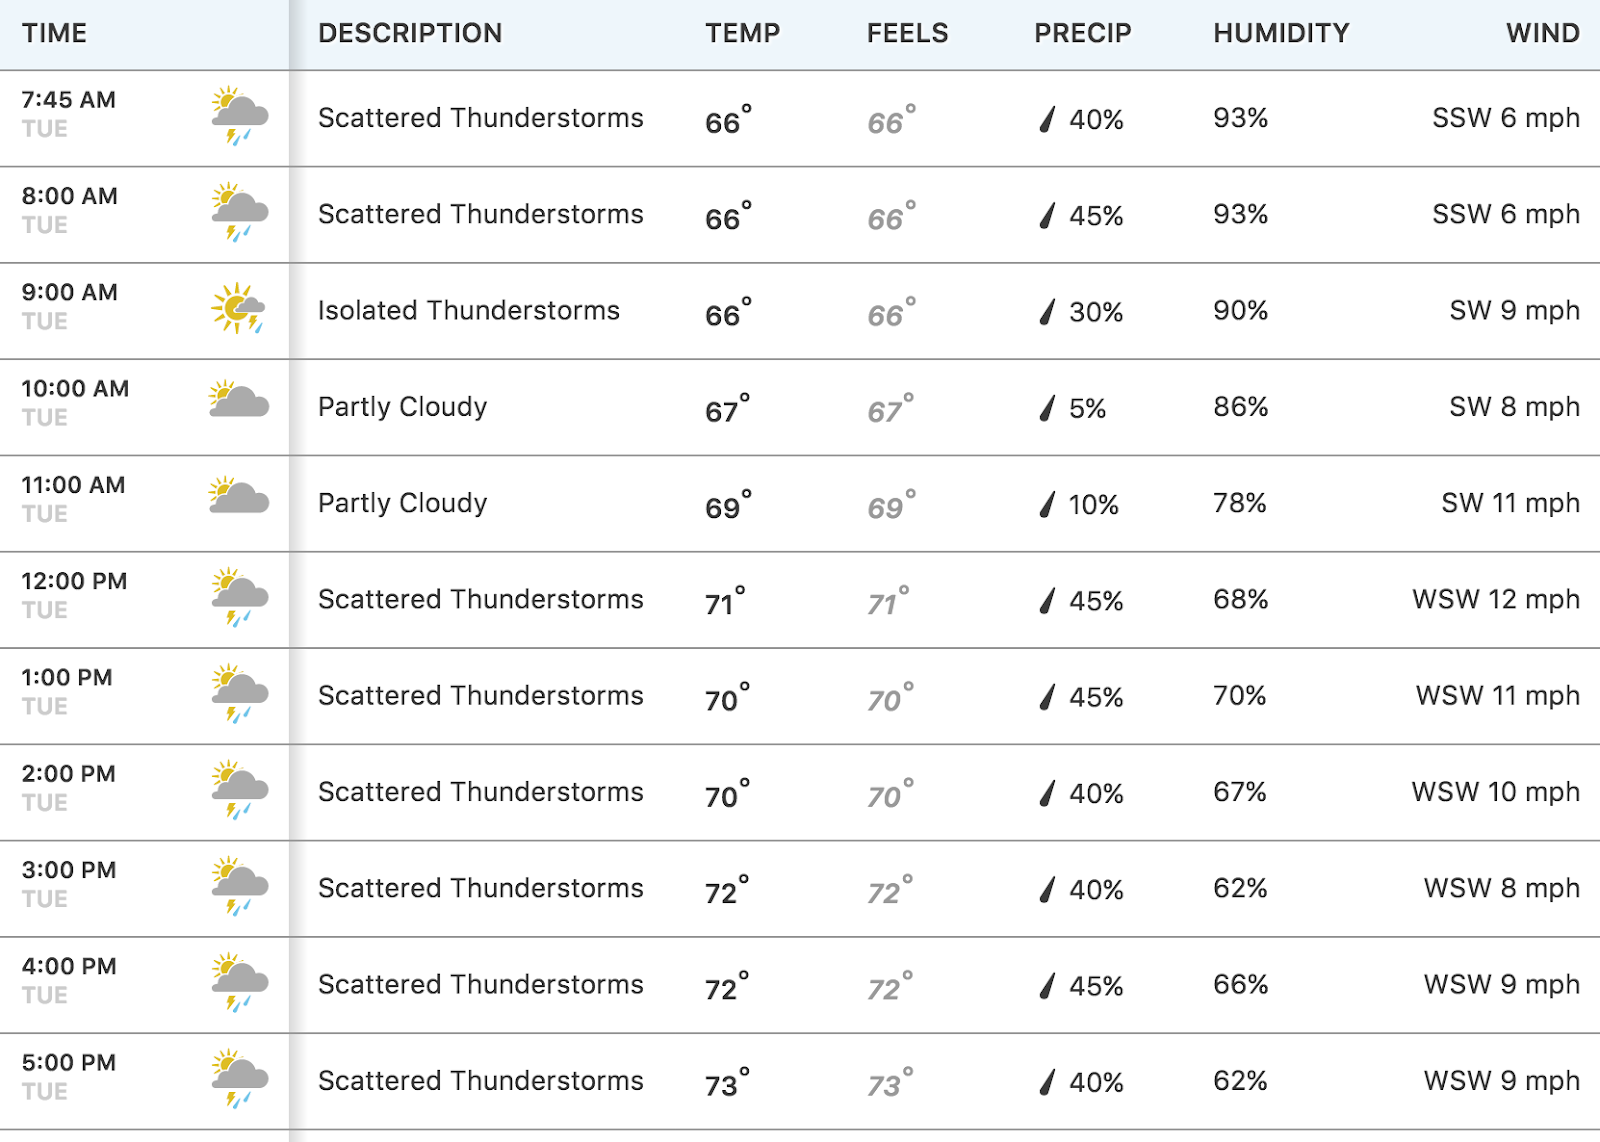1600x1142 pixels.
Task: Click the Isolated Thunderstorms description text
Action: [469, 311]
